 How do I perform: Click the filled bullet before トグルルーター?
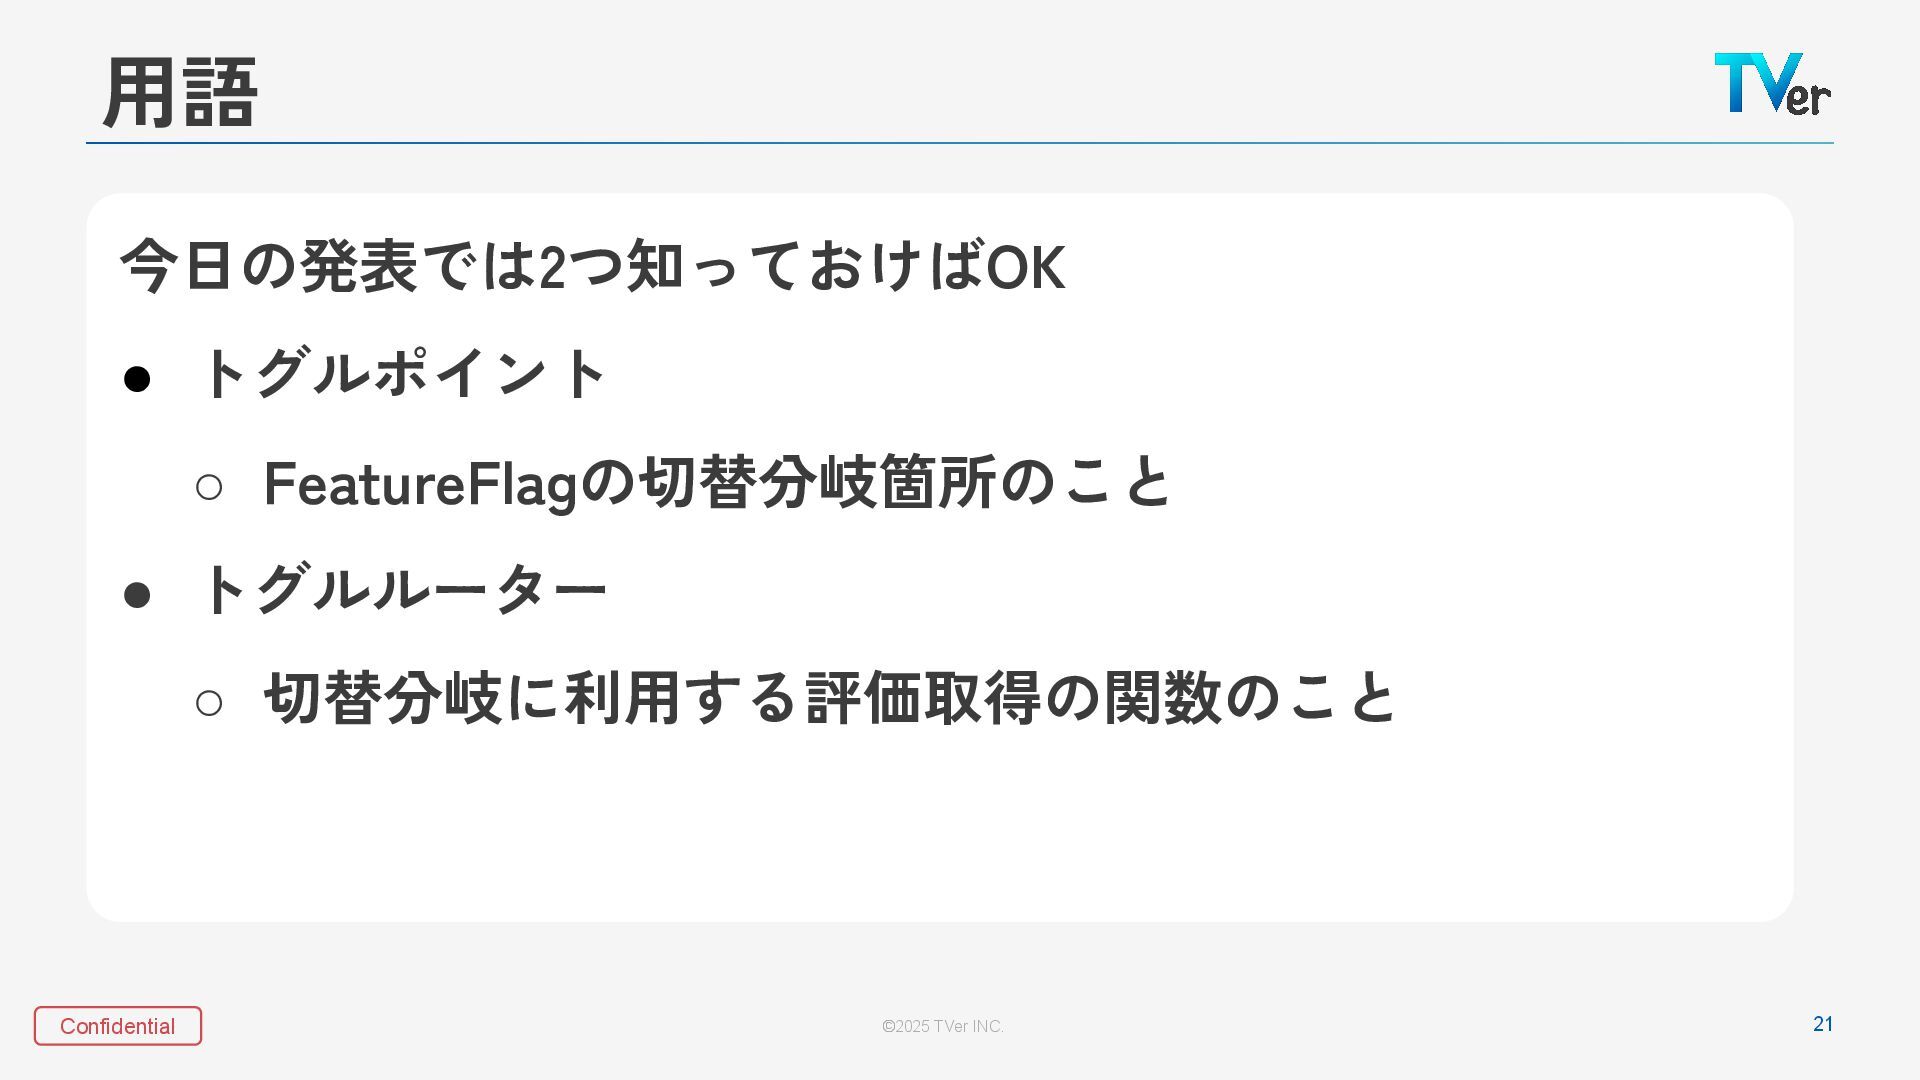pyautogui.click(x=136, y=595)
